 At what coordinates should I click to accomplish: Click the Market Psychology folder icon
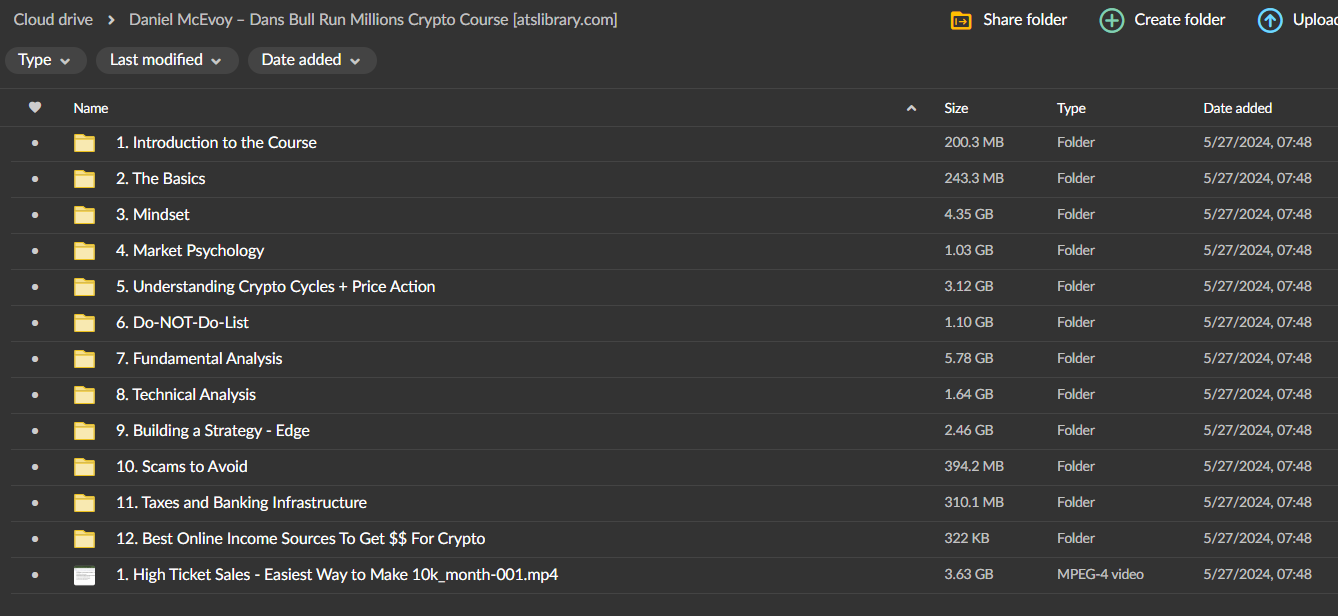(84, 251)
